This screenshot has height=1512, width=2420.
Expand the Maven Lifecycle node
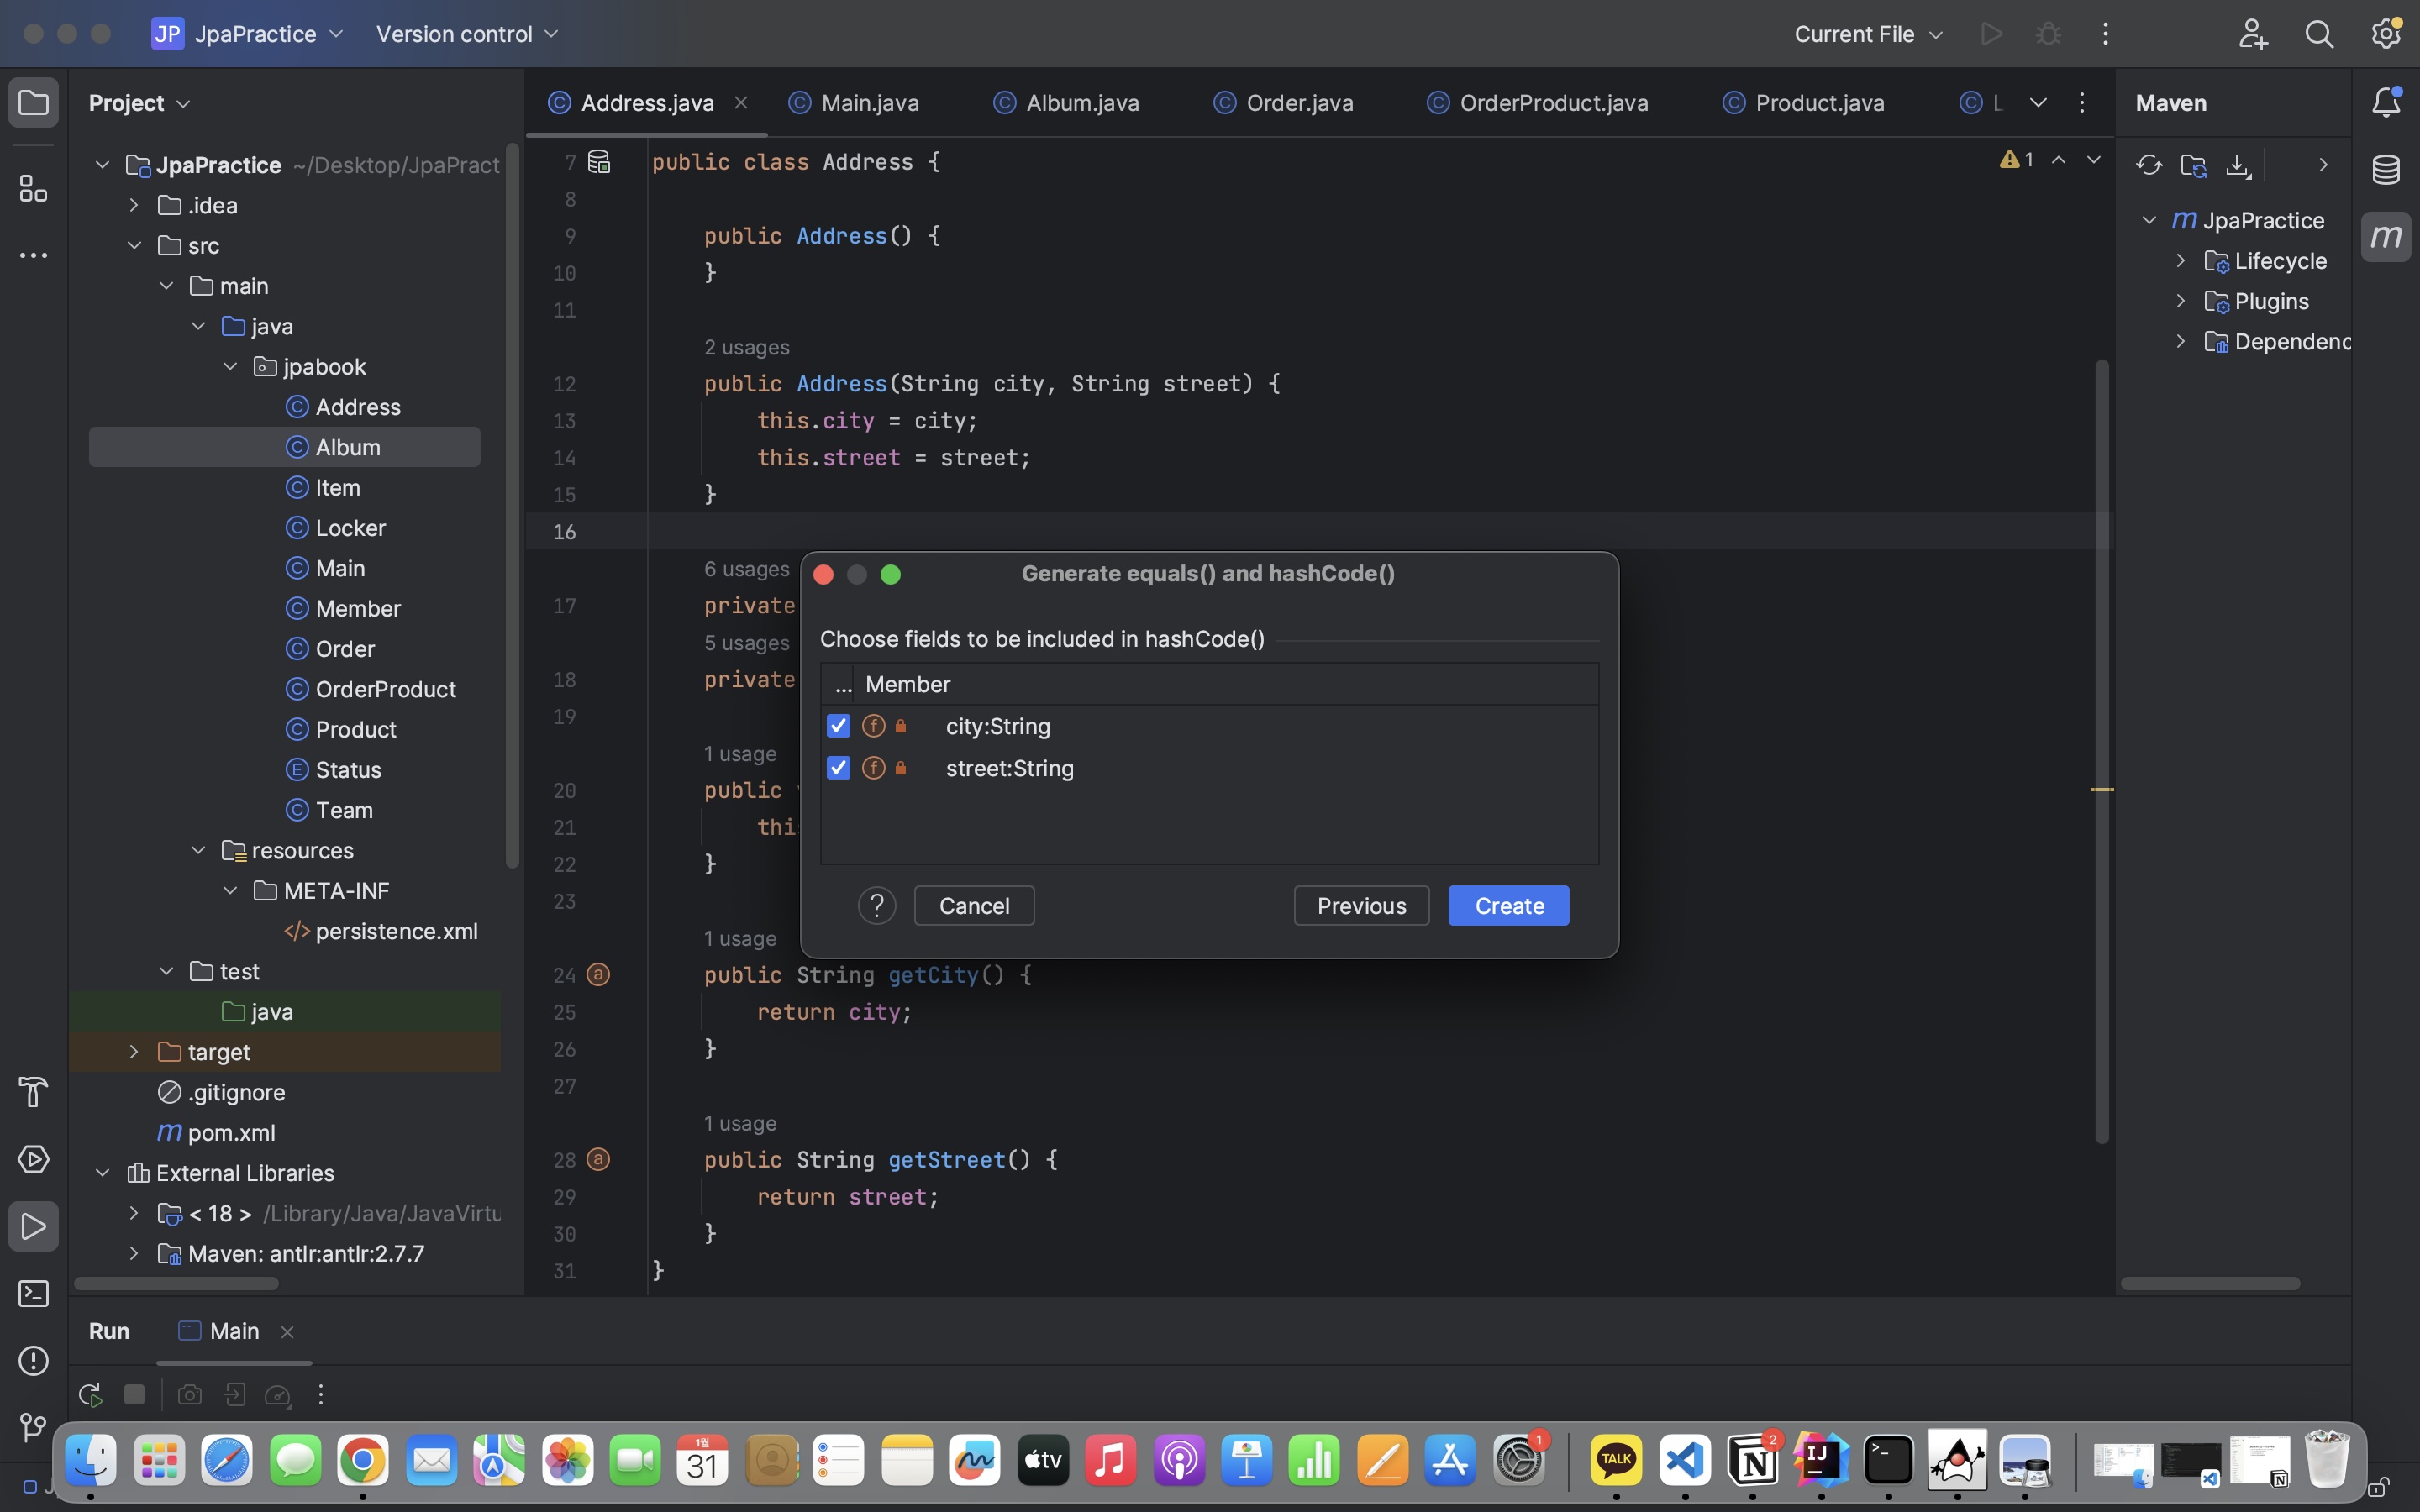2180,261
